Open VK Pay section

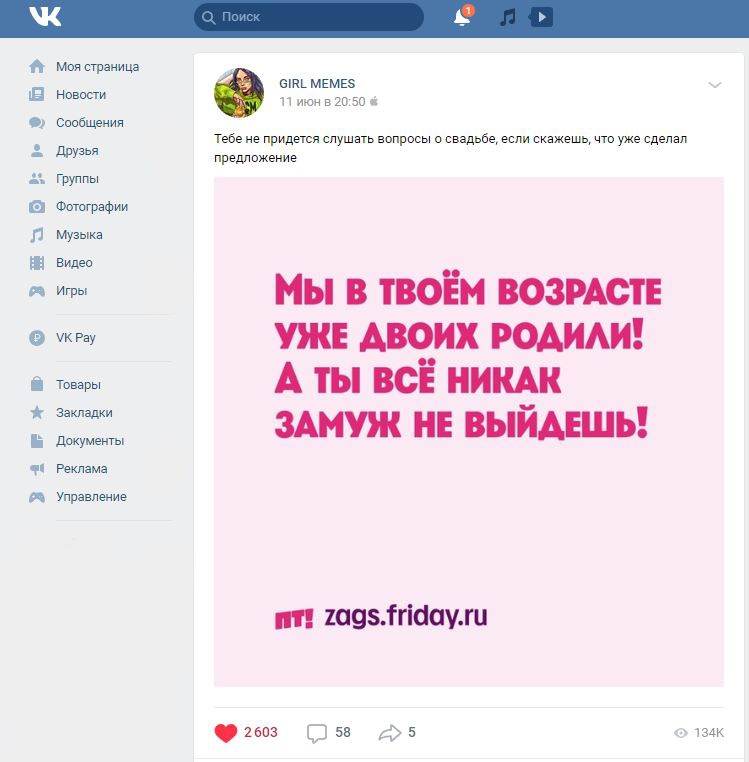(x=76, y=337)
